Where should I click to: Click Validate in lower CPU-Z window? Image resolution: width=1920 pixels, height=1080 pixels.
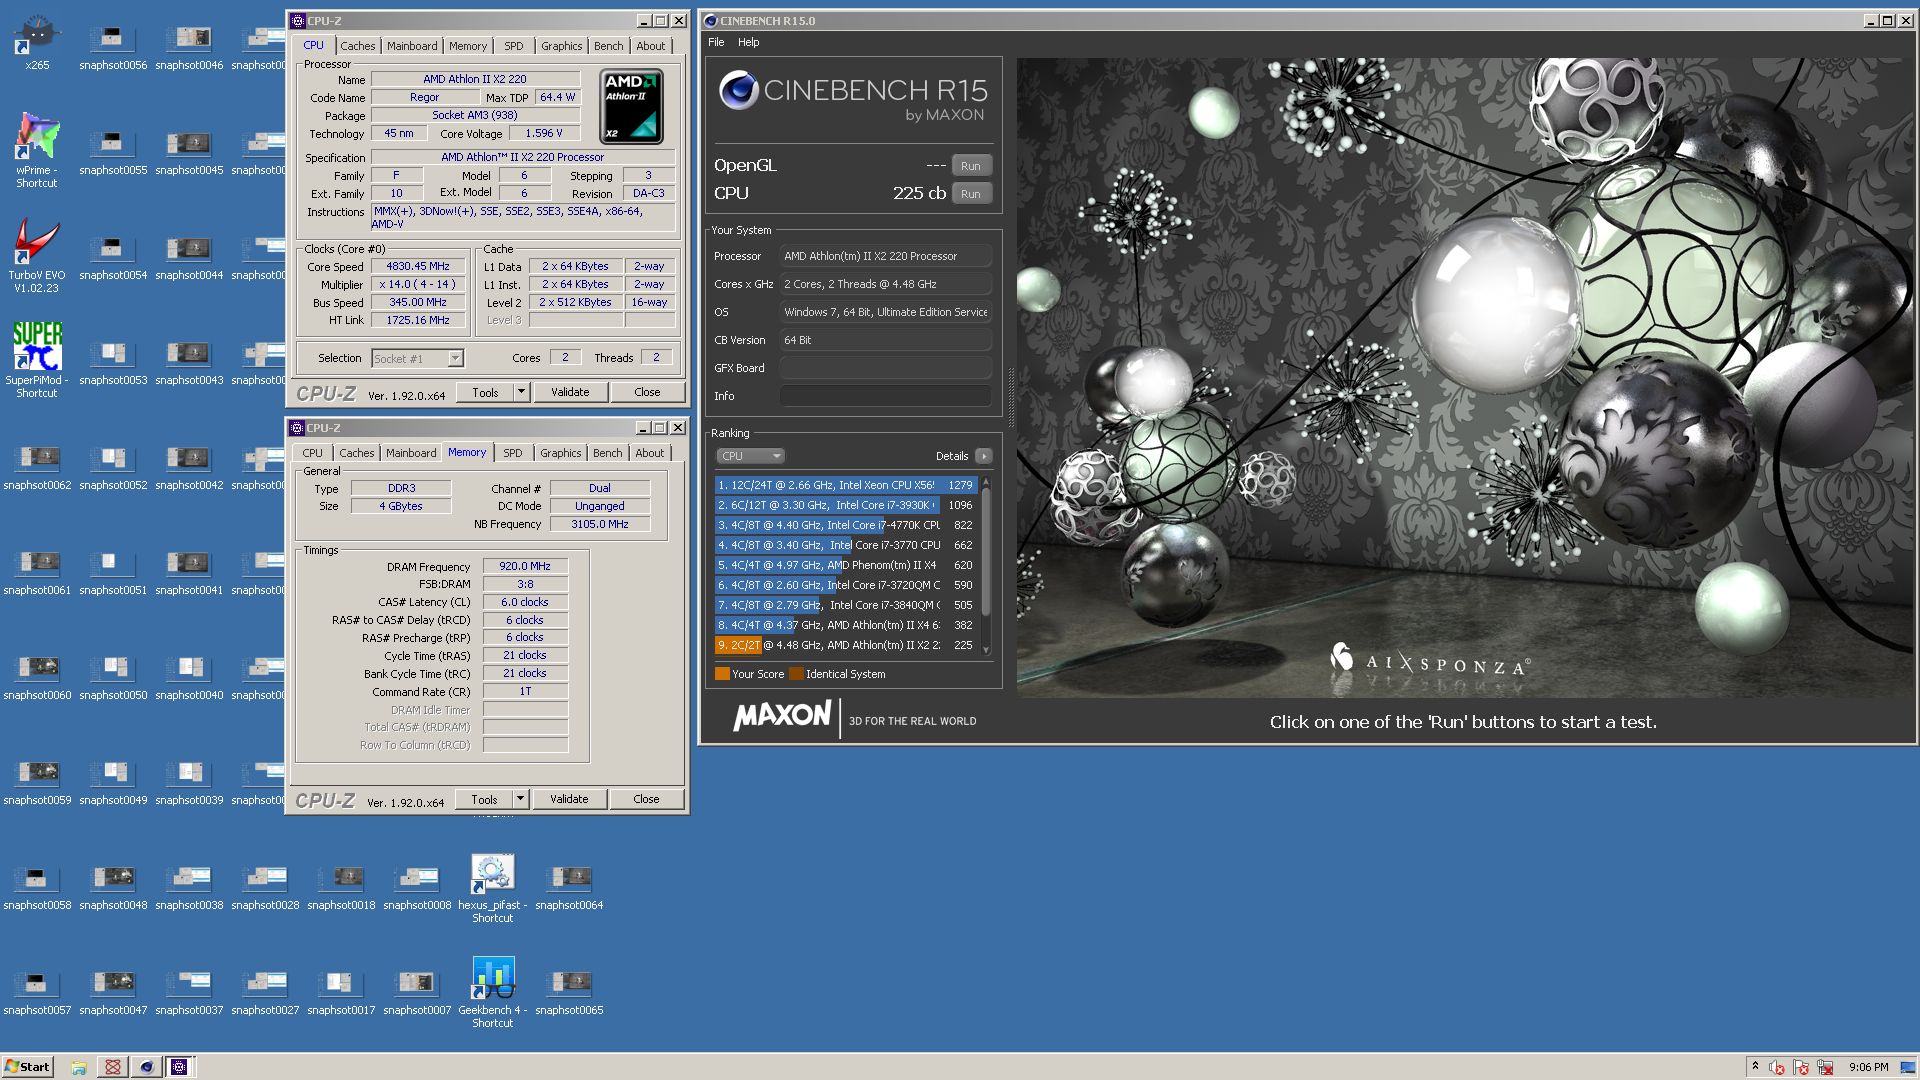[x=569, y=799]
